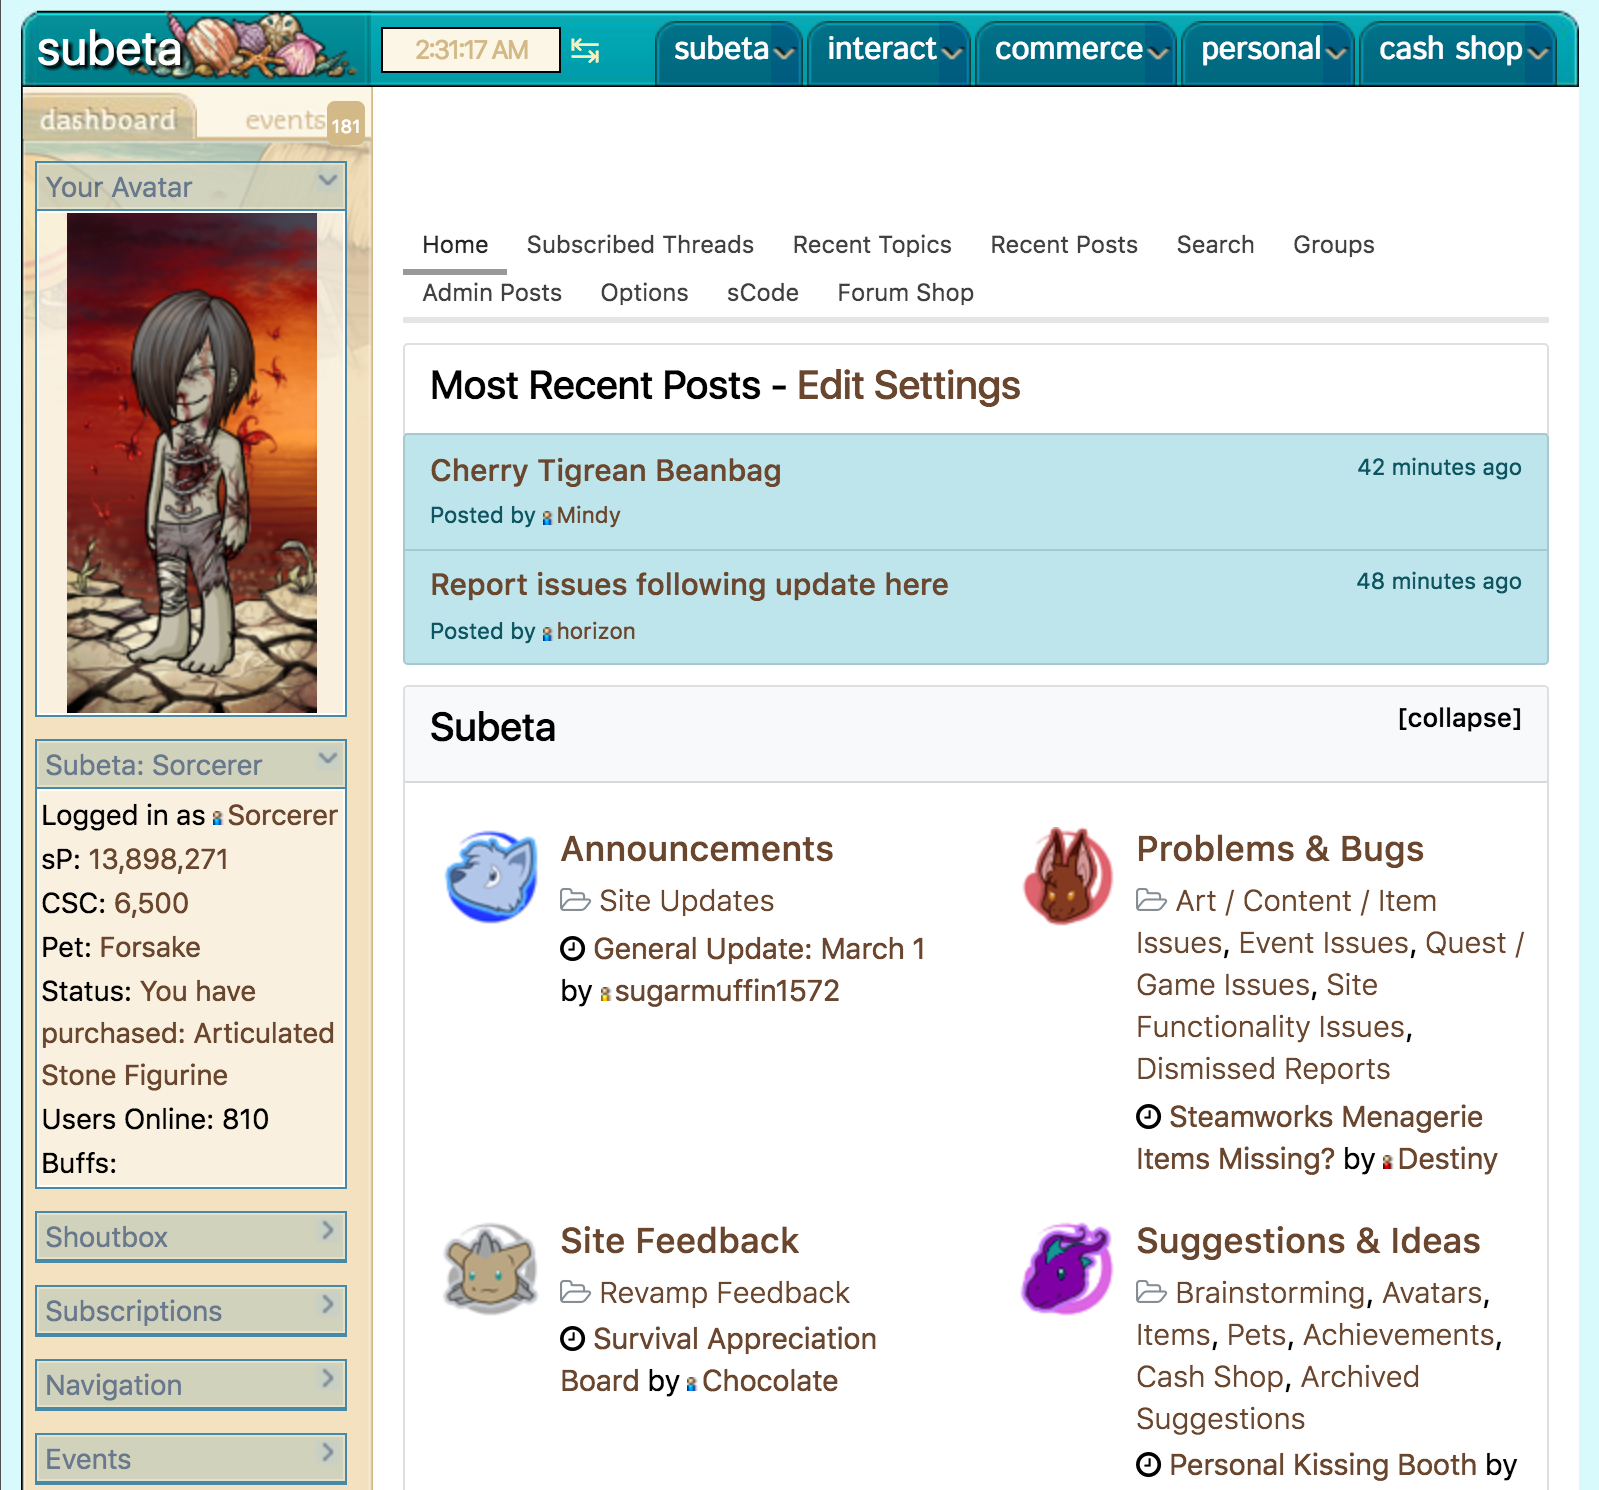Click the Suggestions & Ideas purple dragon icon
The image size is (1599, 1490).
[x=1067, y=1268]
